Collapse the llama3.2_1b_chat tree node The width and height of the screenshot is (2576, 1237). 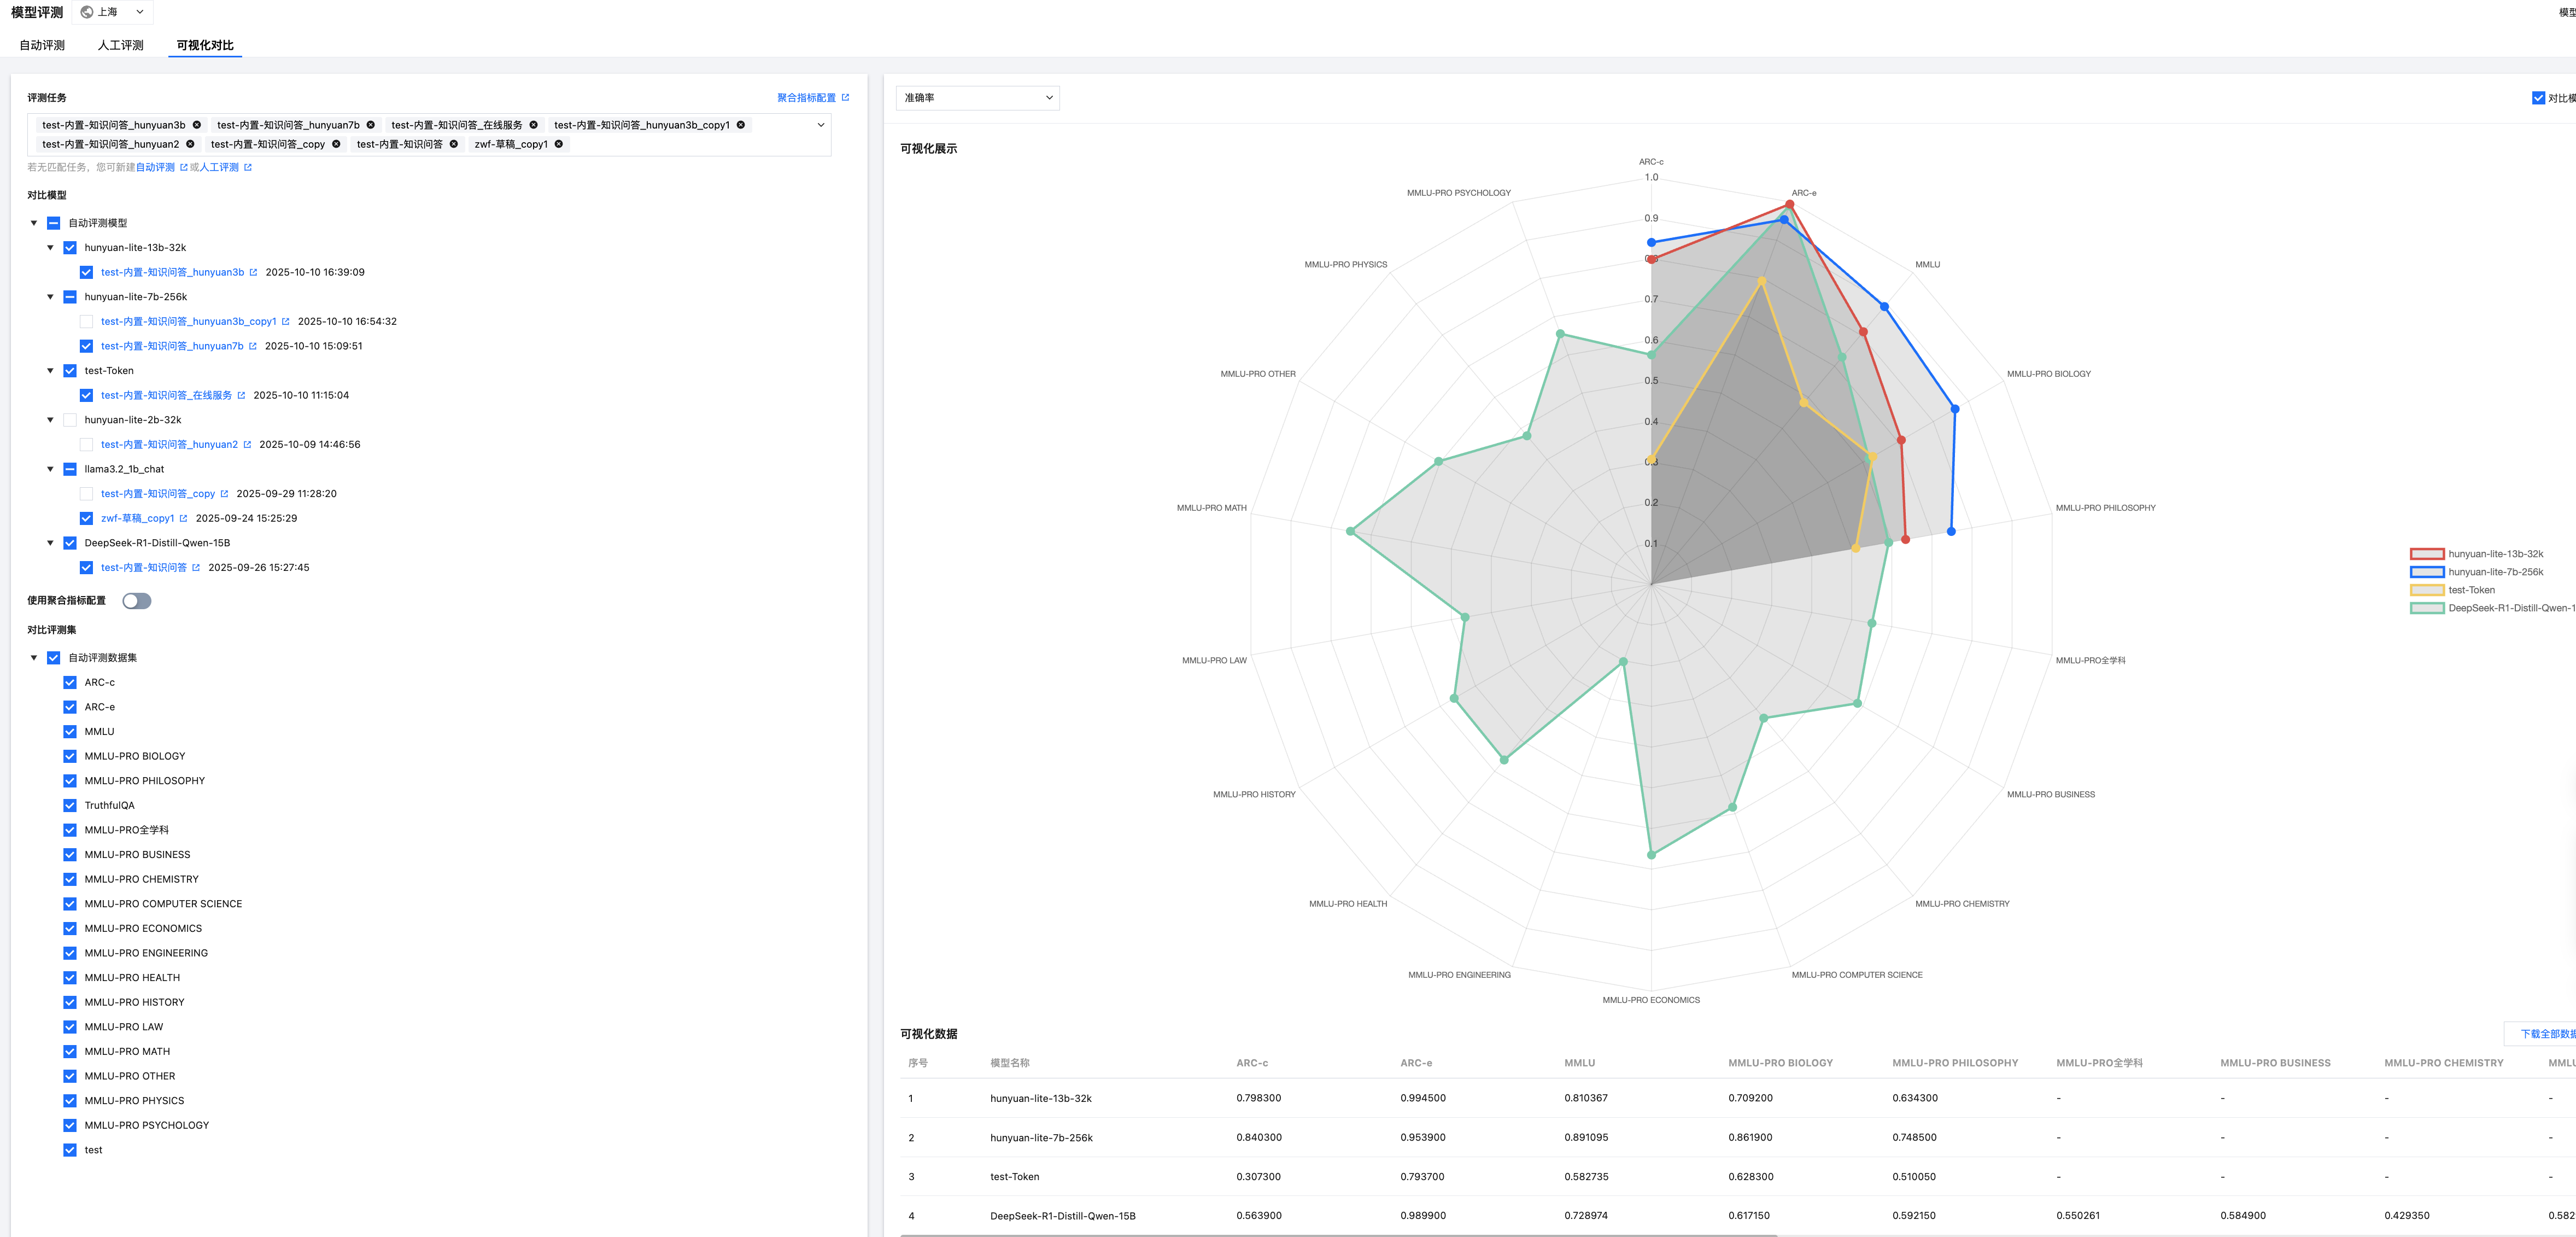coord(50,469)
